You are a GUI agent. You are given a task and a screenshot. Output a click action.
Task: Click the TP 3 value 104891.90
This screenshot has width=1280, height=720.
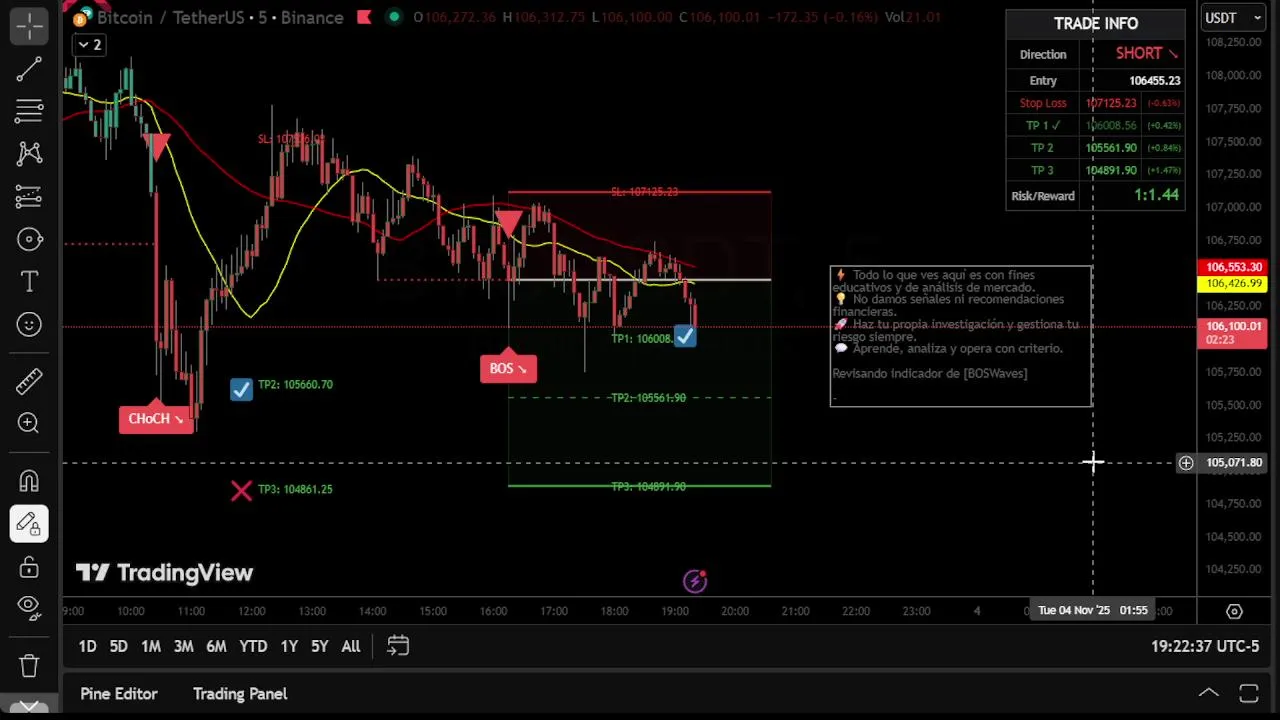[1111, 171]
